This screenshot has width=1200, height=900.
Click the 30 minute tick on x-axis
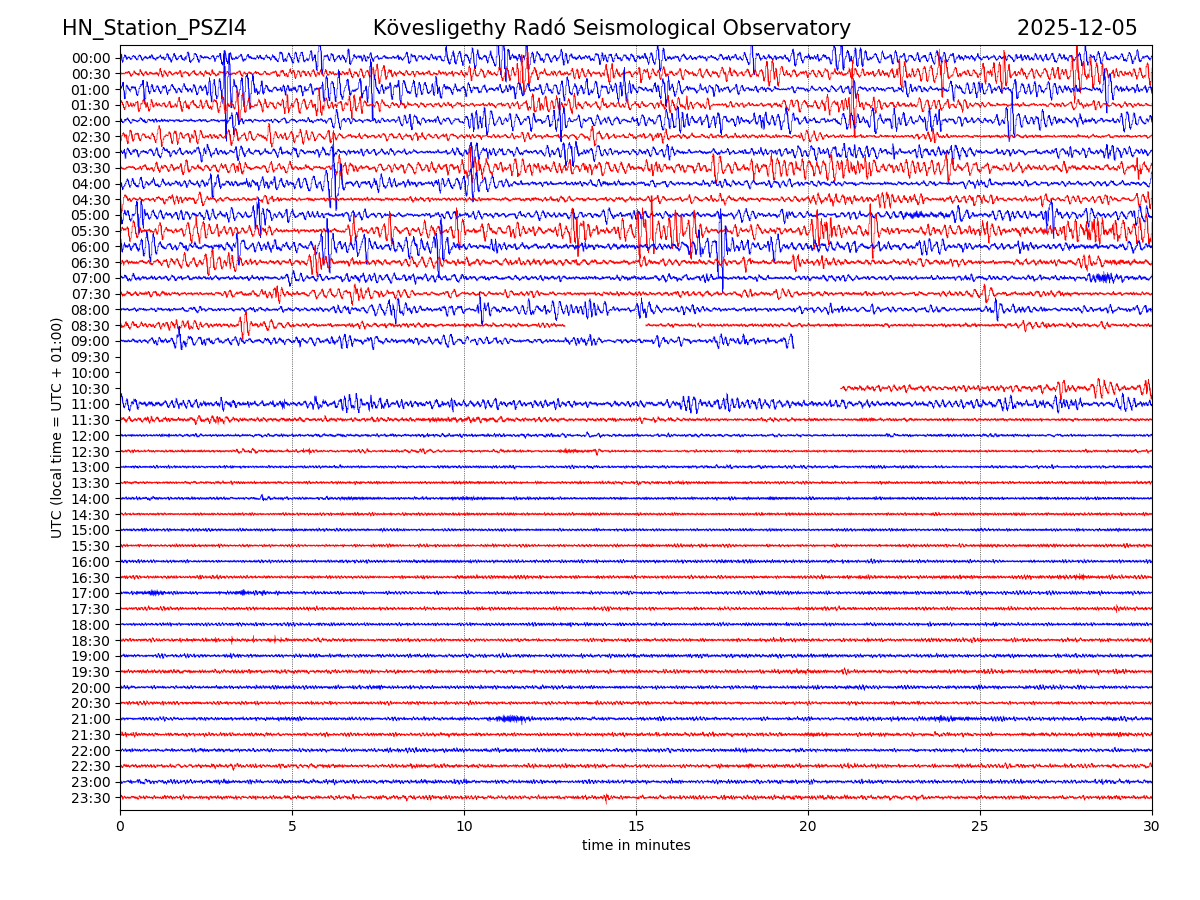coord(1152,826)
